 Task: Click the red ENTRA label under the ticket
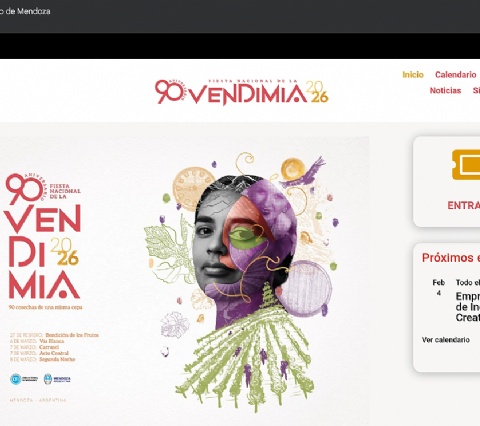point(463,205)
